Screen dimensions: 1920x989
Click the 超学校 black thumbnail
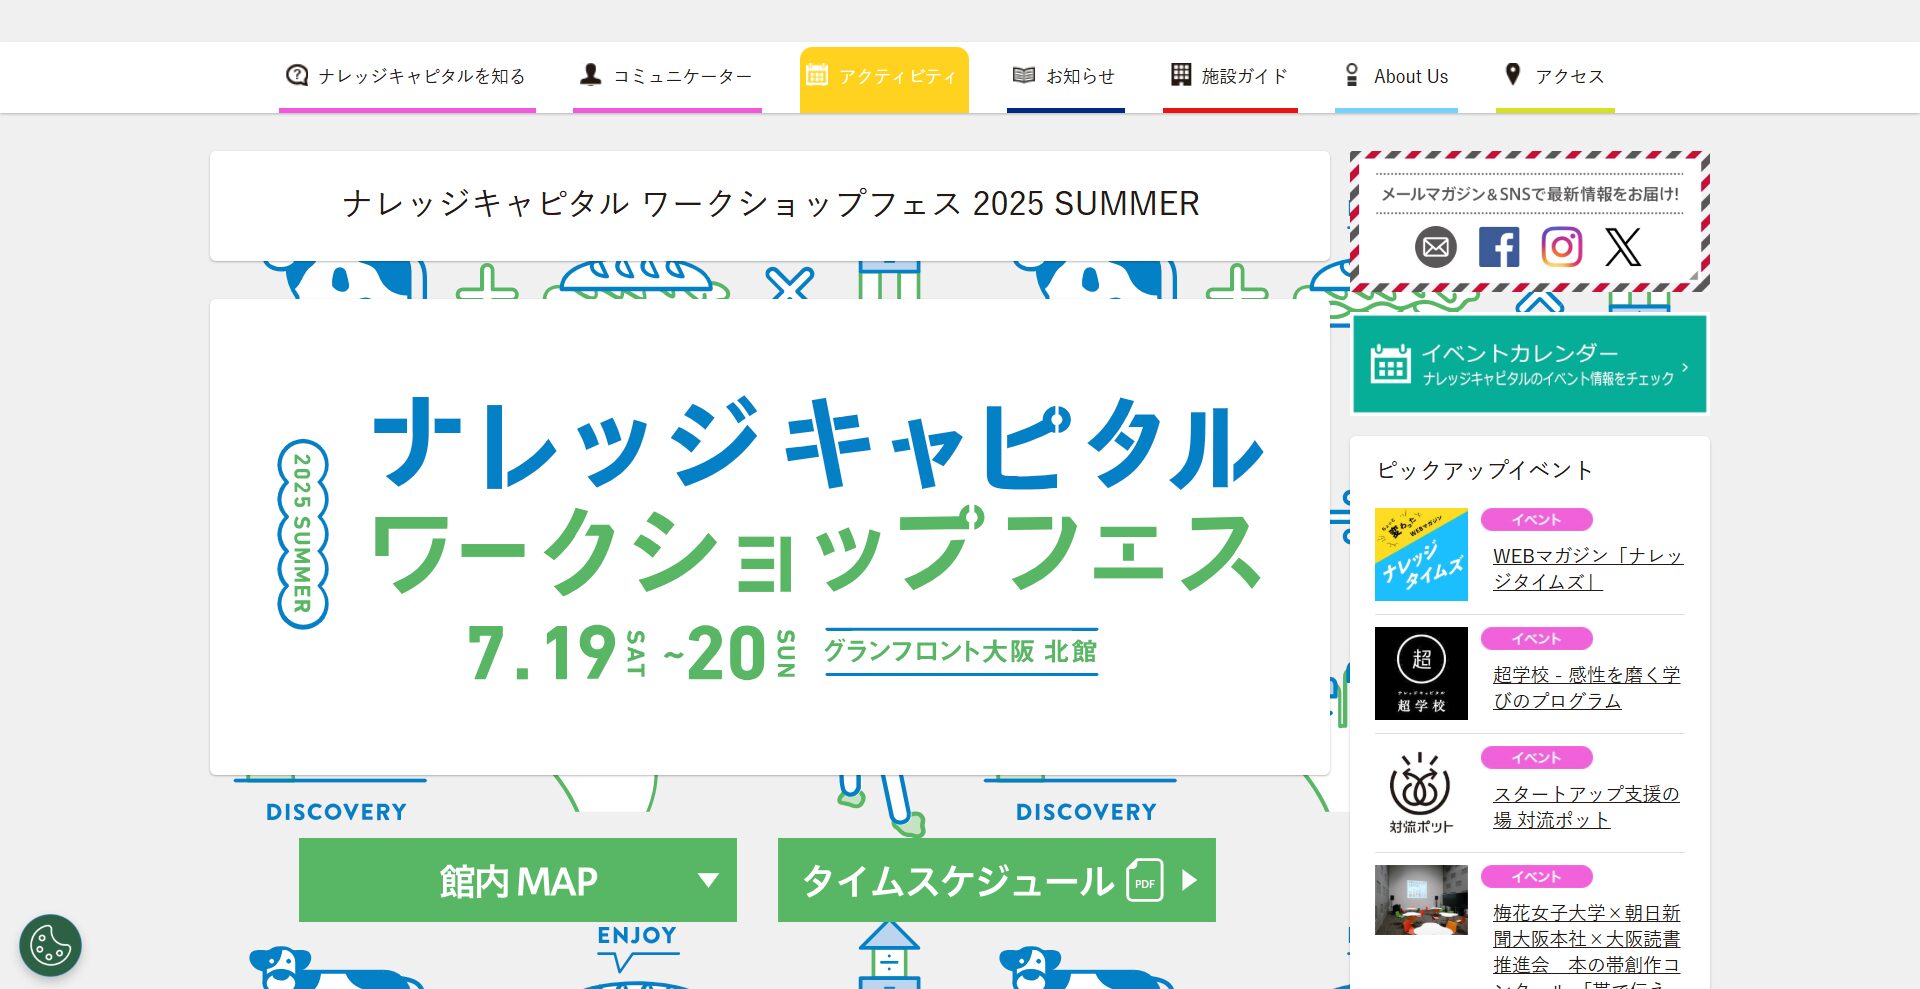click(1421, 673)
